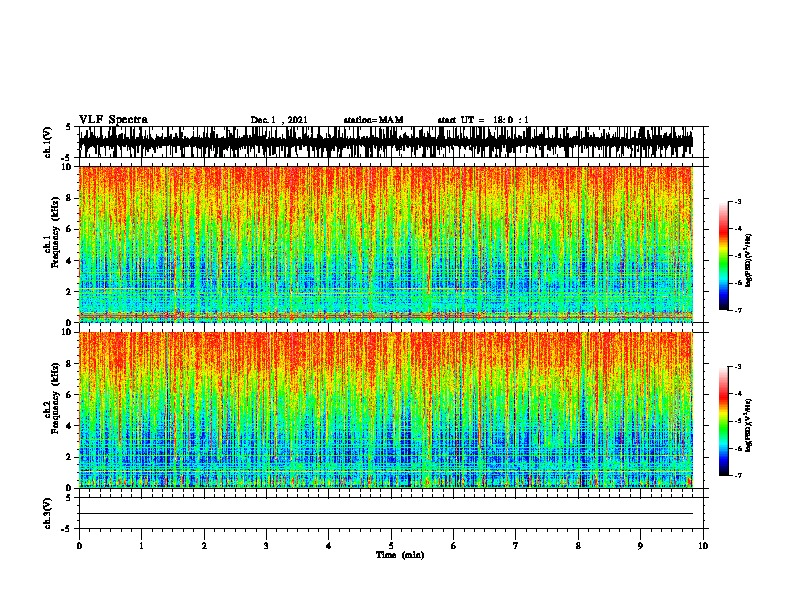The height and width of the screenshot is (612, 792).
Task: Click the flat ch.3 voltage line
Action: coord(385,514)
